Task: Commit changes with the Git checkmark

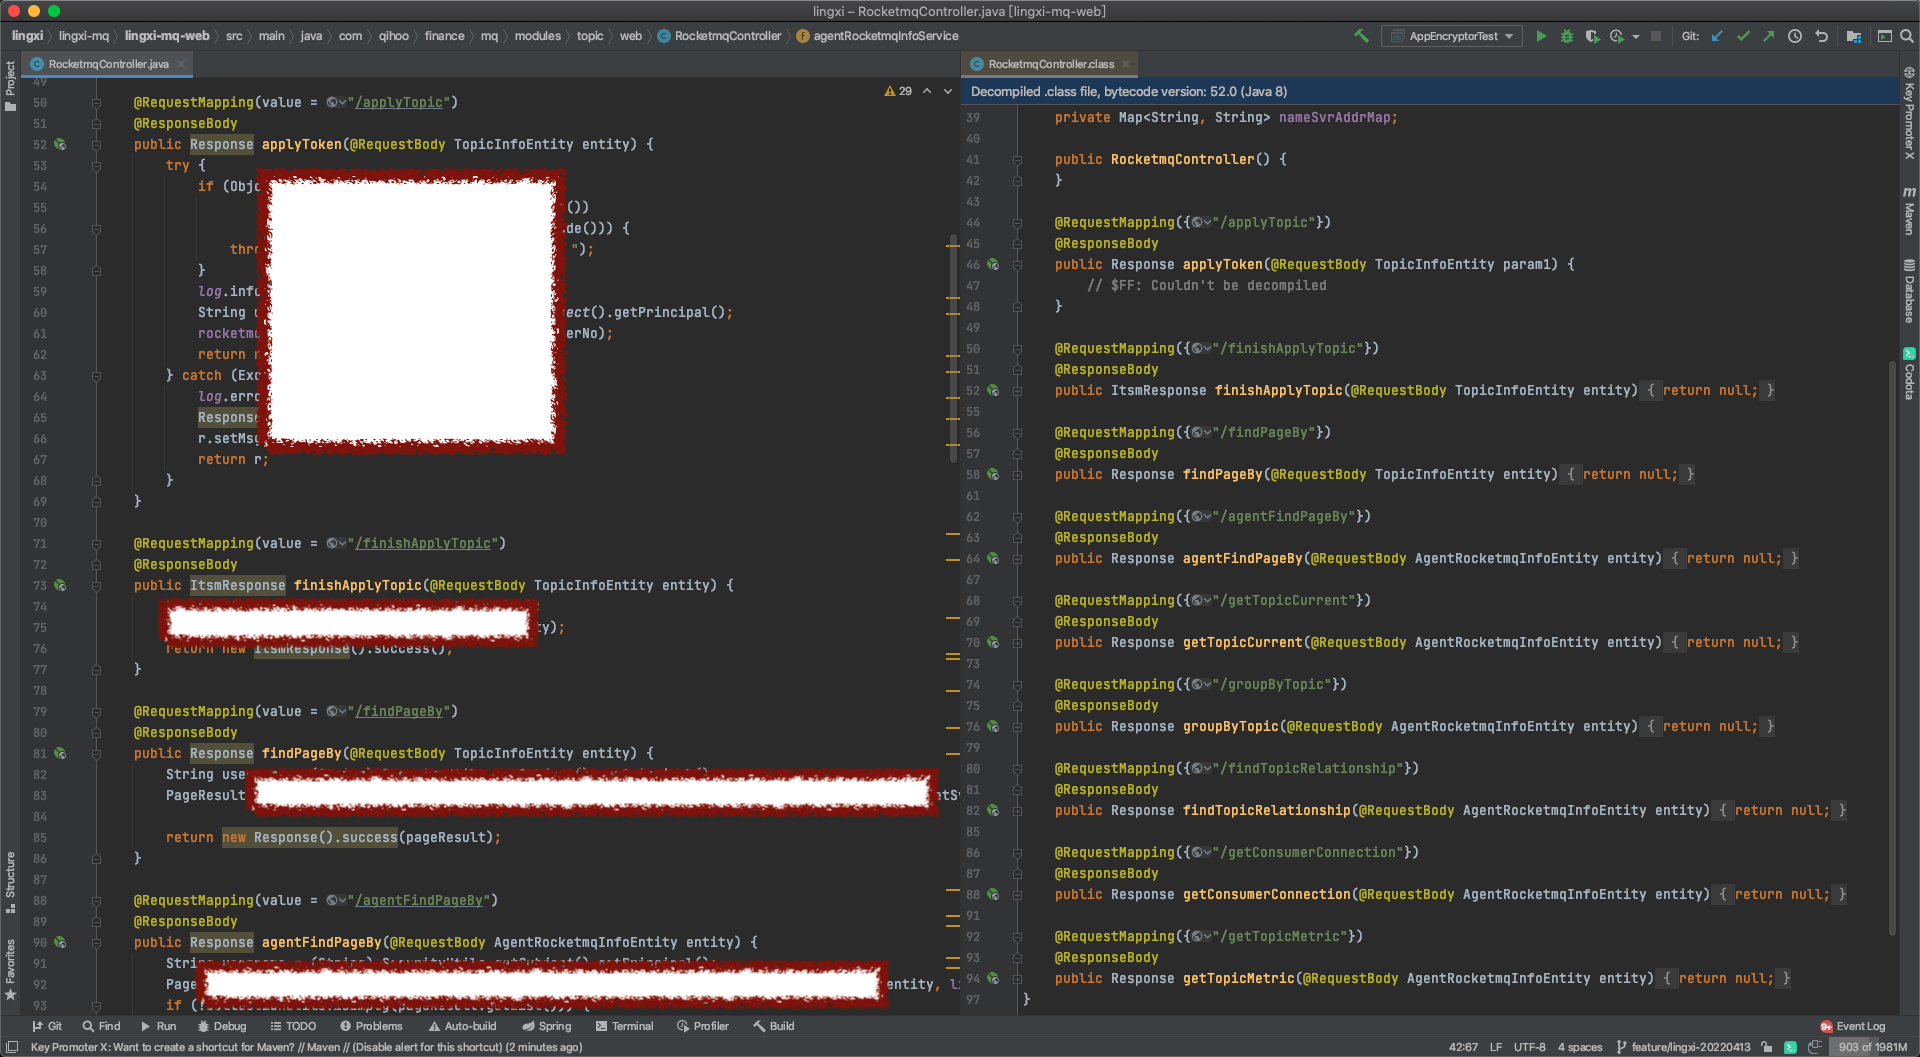Action: click(1743, 36)
